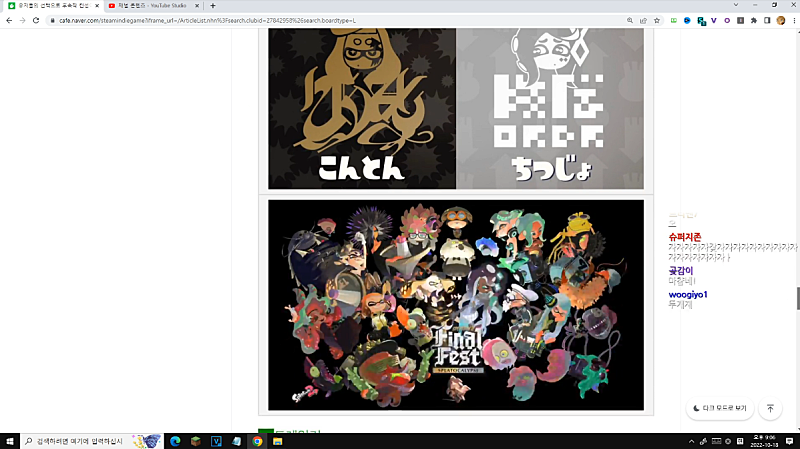Open File Explorer from the taskbar
The height and width of the screenshot is (449, 800).
click(x=278, y=441)
